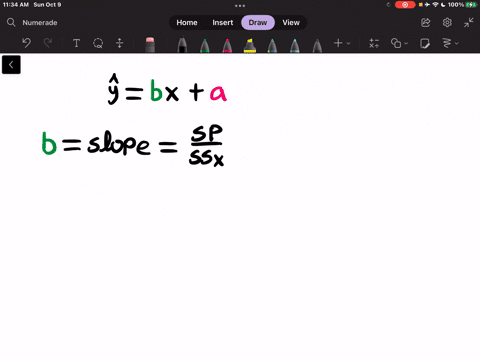Switch to the Home tab
The image size is (480, 360).
pos(187,23)
